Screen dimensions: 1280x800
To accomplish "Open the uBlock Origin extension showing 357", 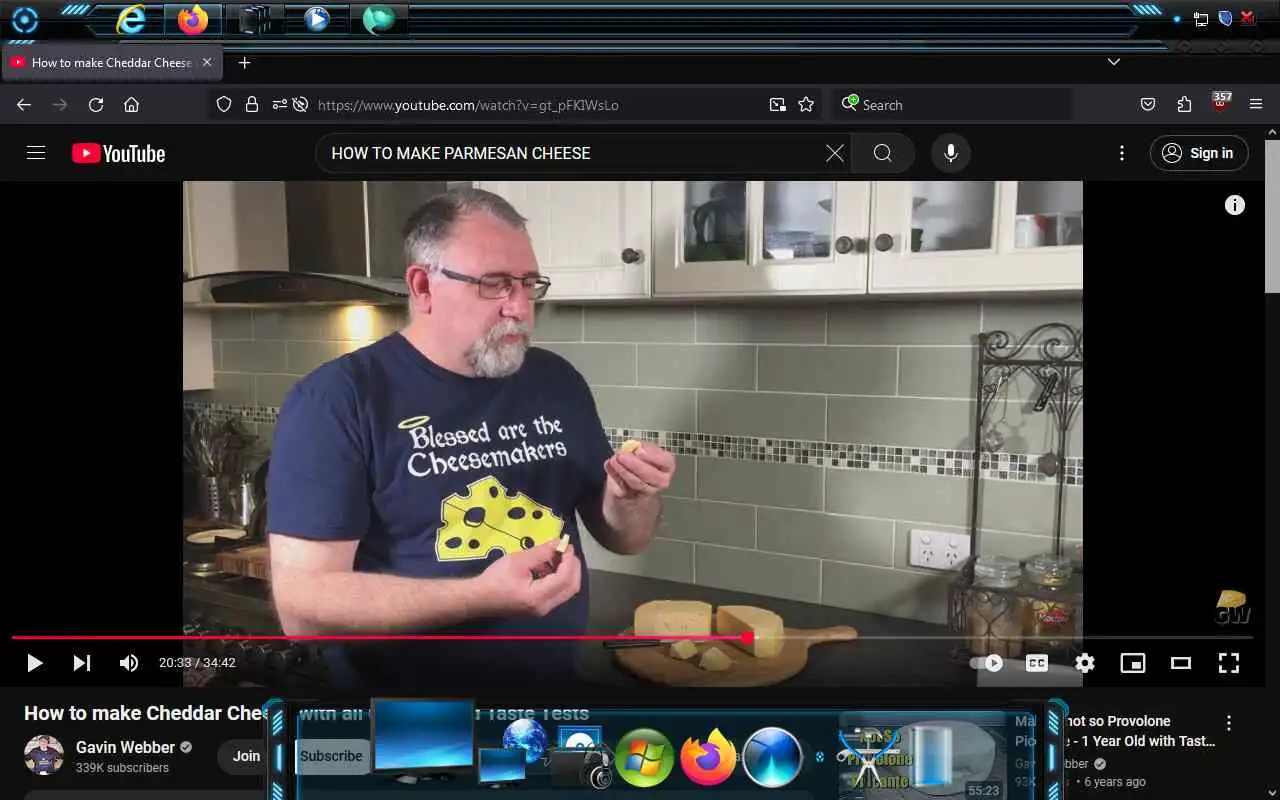I will (x=1221, y=103).
